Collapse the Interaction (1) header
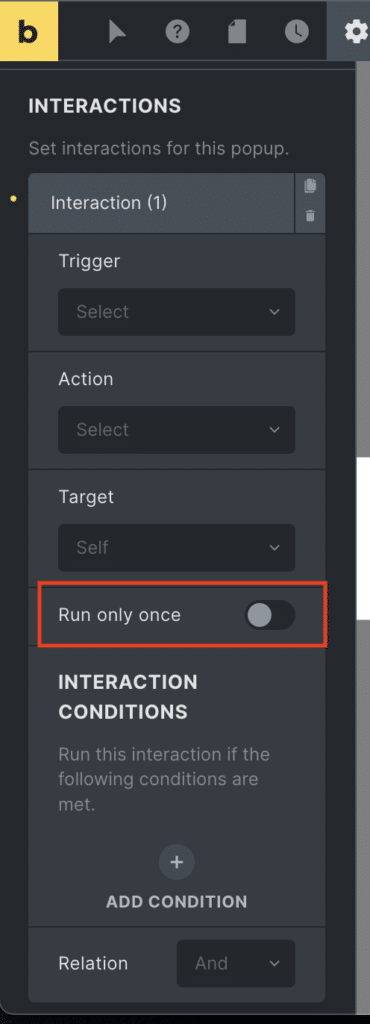This screenshot has width=370, height=1024. 161,203
